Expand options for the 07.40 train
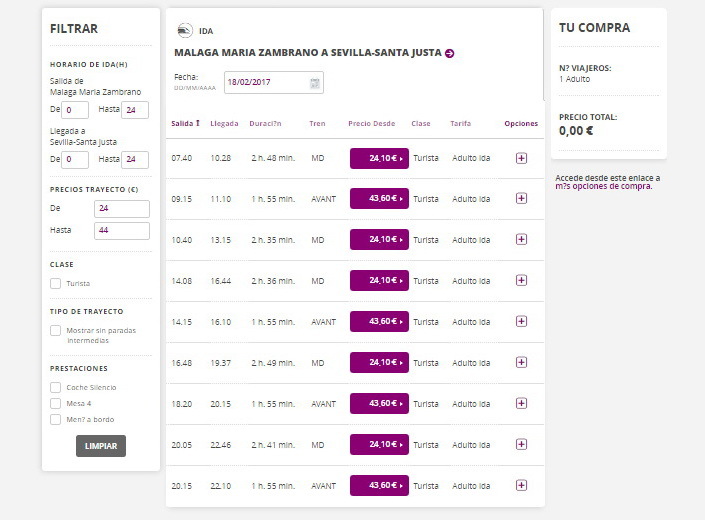The image size is (705, 520). (x=521, y=158)
